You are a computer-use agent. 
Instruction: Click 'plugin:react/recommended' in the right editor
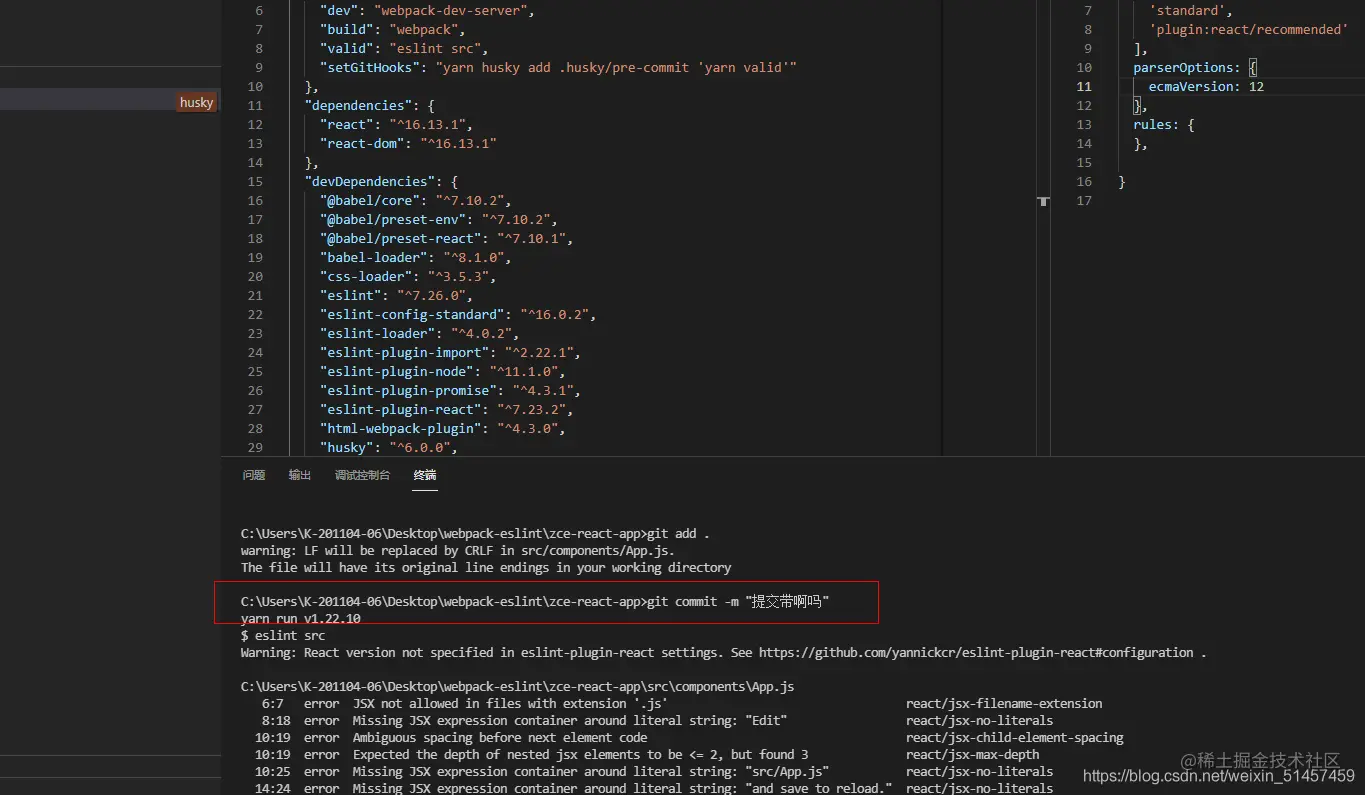[1249, 30]
